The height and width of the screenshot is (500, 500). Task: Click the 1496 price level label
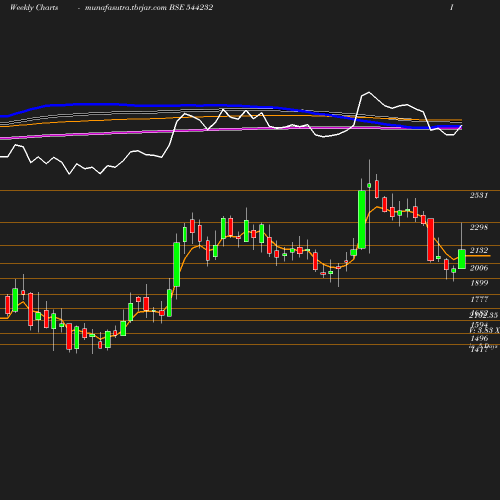pos(479,339)
